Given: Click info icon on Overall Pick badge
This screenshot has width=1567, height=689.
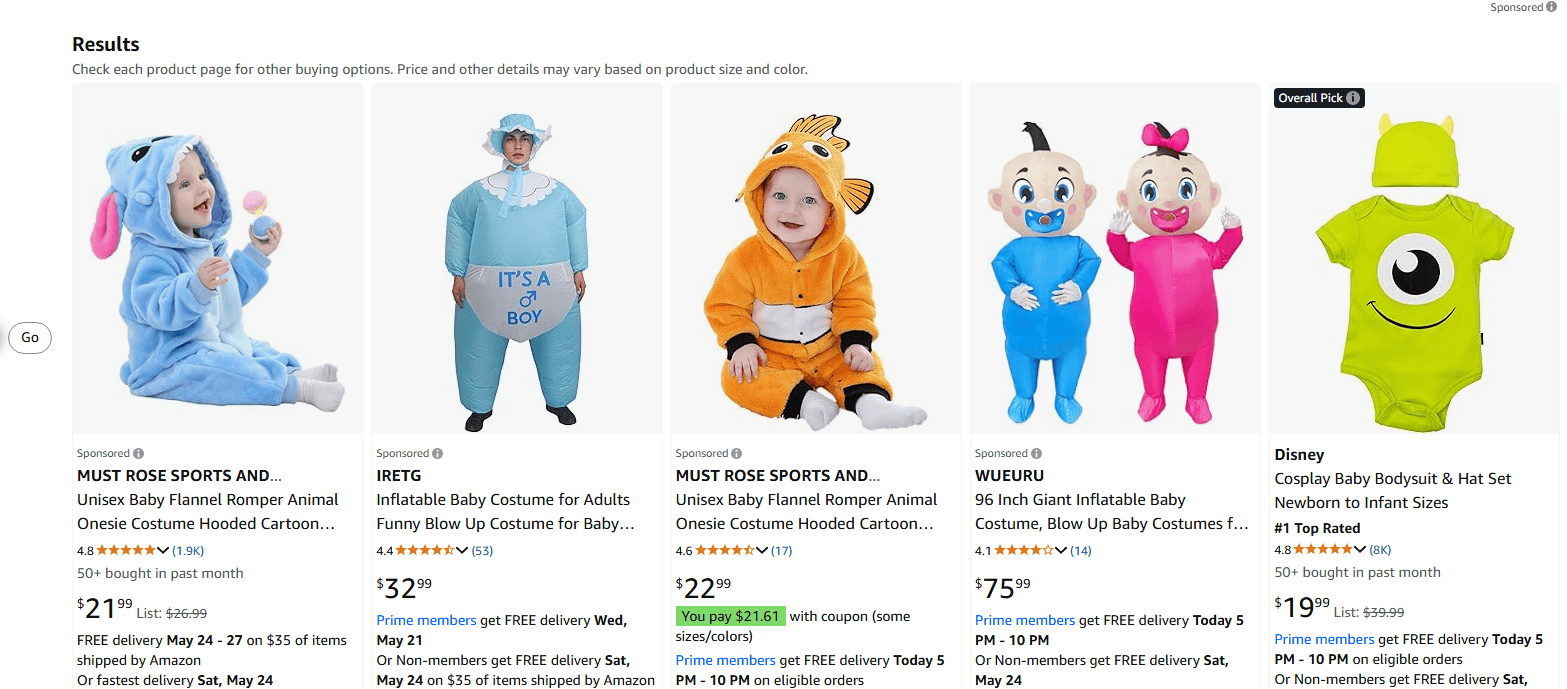Looking at the screenshot, I should [1353, 98].
